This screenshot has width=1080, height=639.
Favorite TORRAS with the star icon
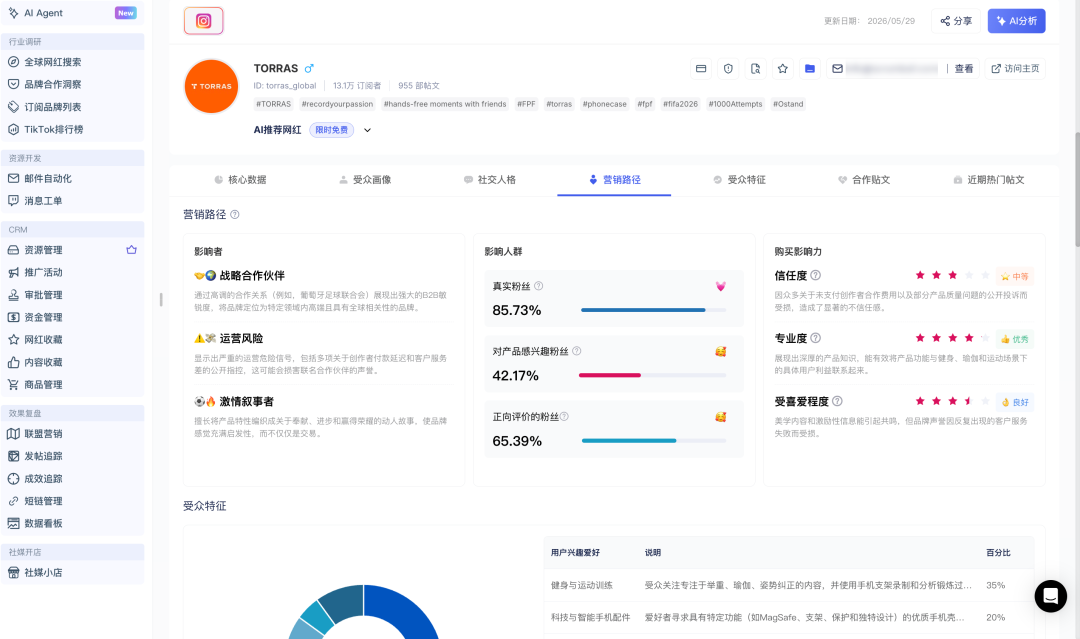(x=782, y=68)
